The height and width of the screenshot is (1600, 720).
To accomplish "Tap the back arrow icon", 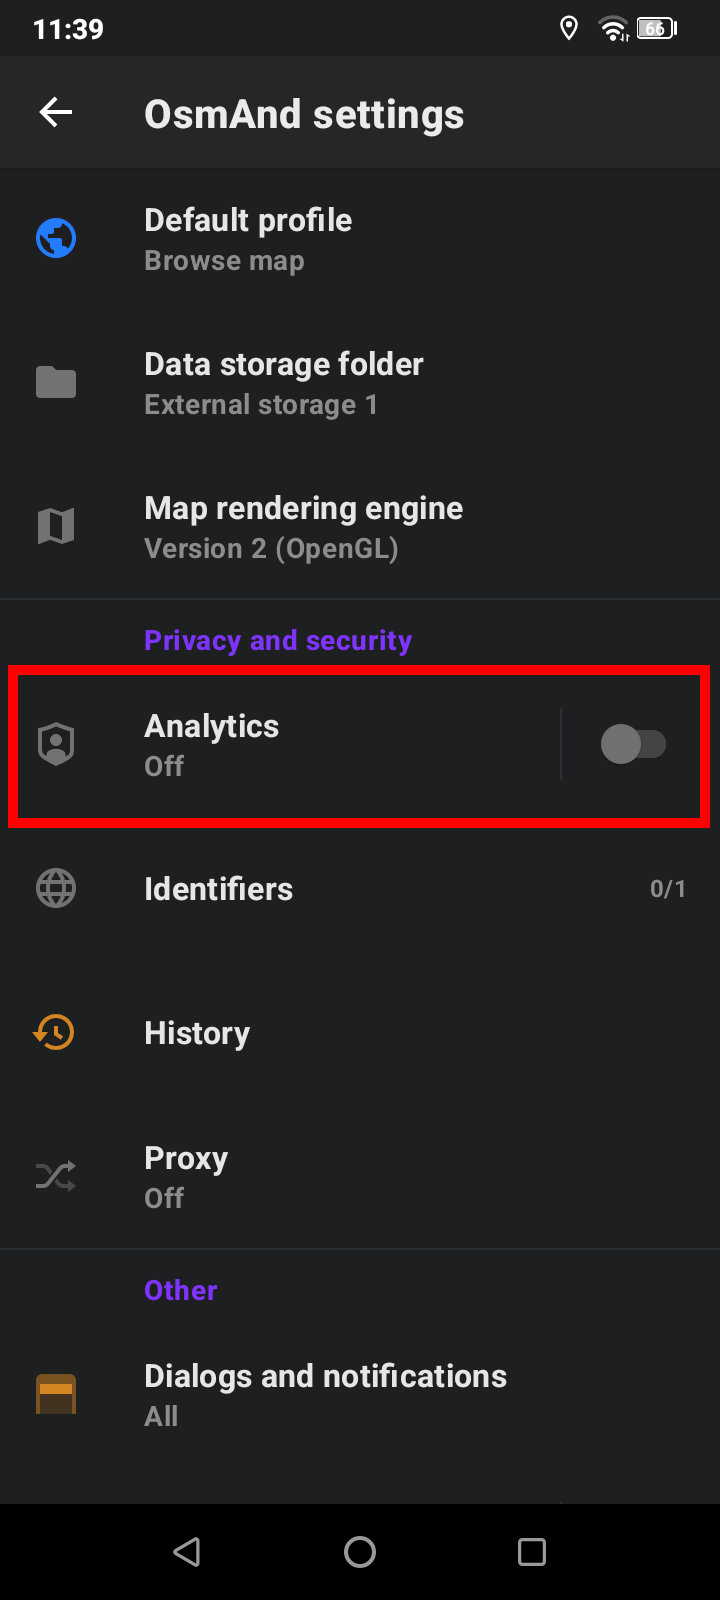I will [x=56, y=113].
